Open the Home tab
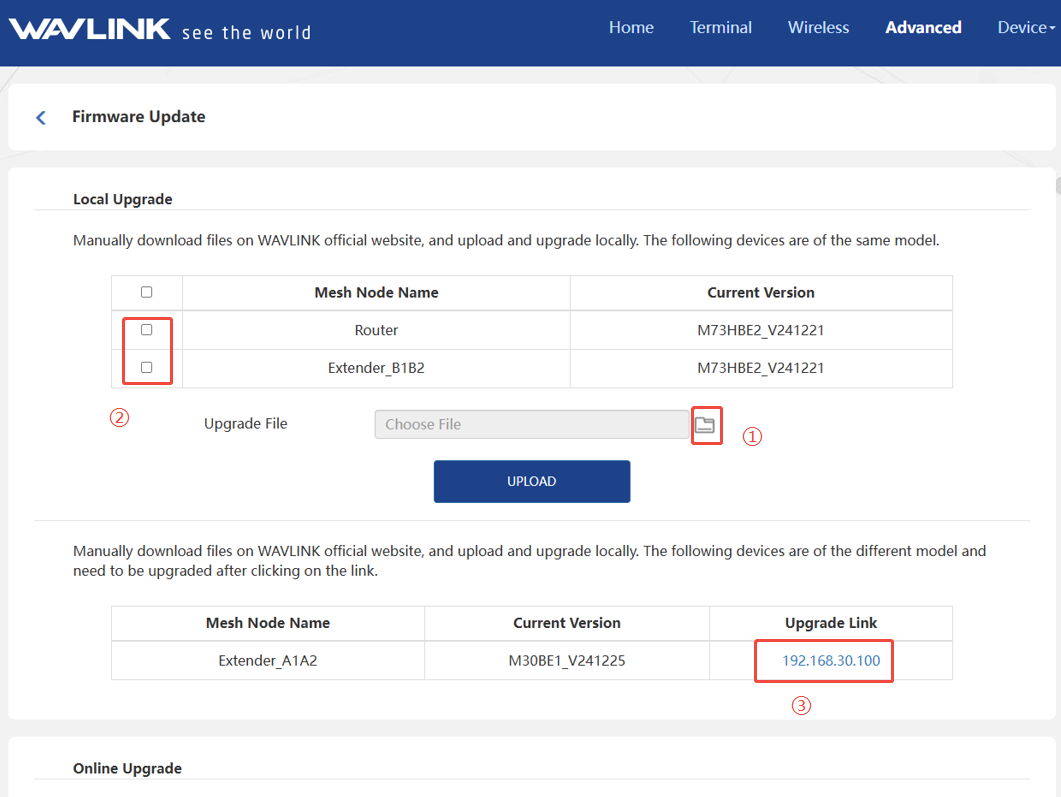This screenshot has width=1061, height=797. click(631, 28)
